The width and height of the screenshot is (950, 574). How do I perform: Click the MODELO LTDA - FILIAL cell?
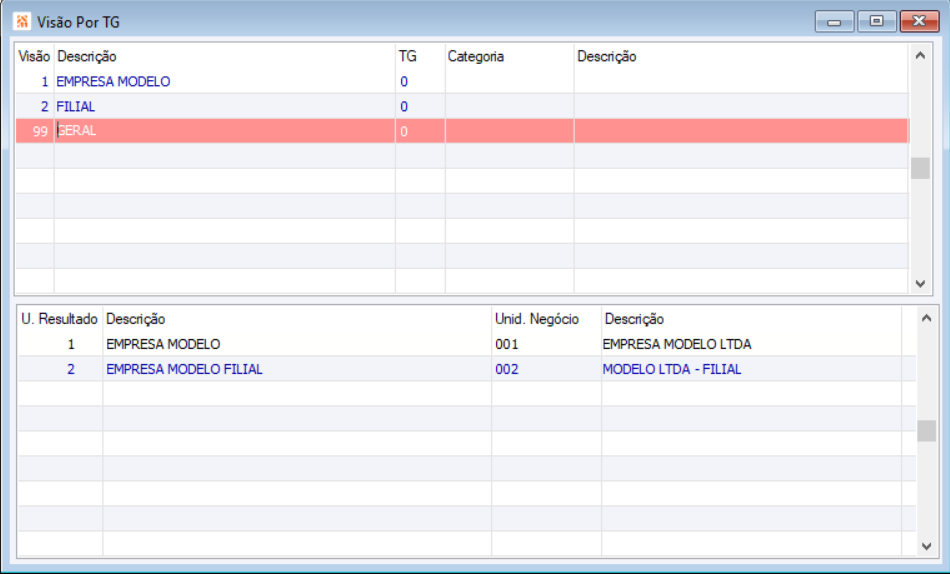click(x=672, y=369)
